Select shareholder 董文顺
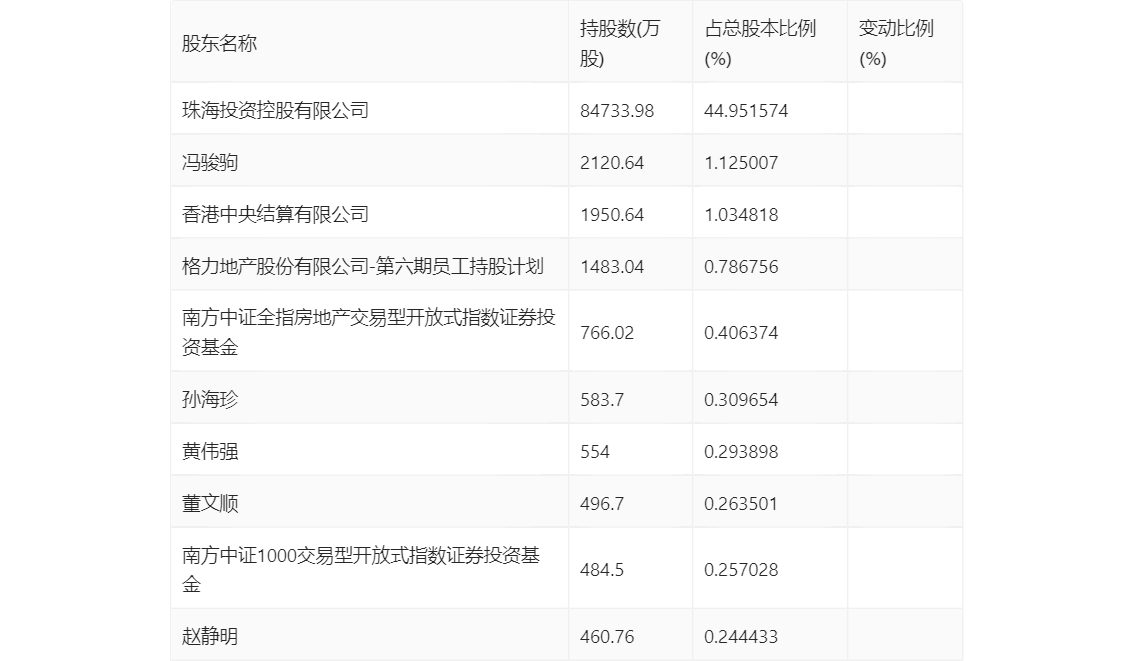Screen dimensions: 1134x661 coord(210,503)
